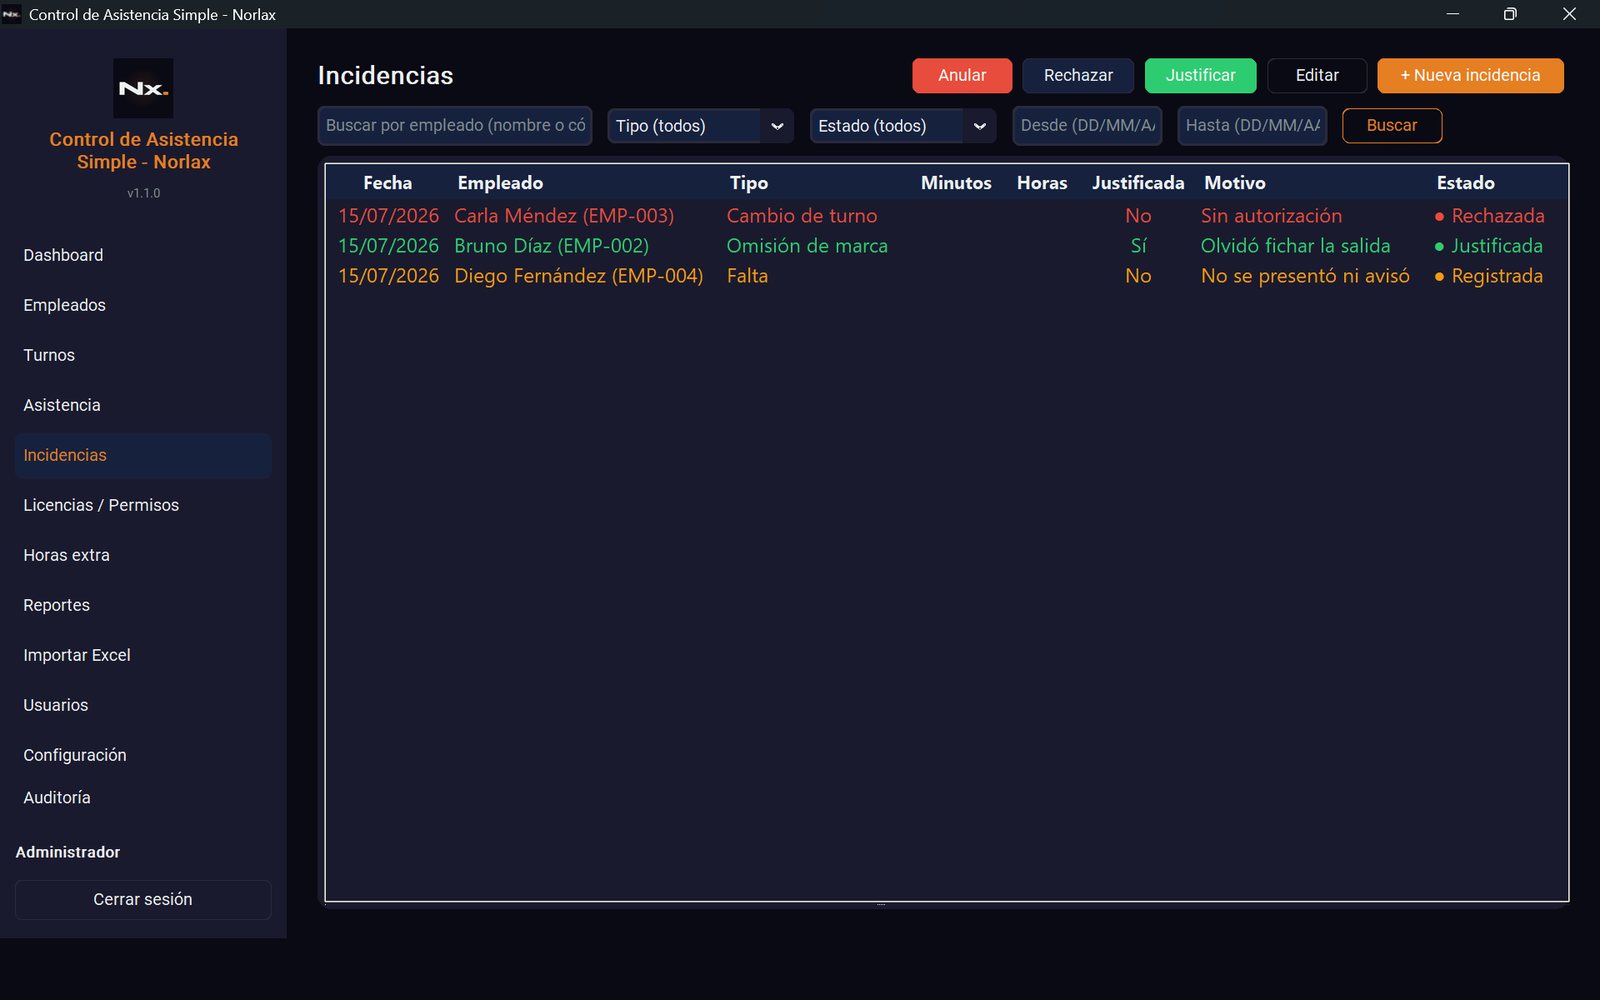This screenshot has height=1000, width=1600.
Task: Open the Estado (todos) filter dropdown
Action: [x=903, y=126]
